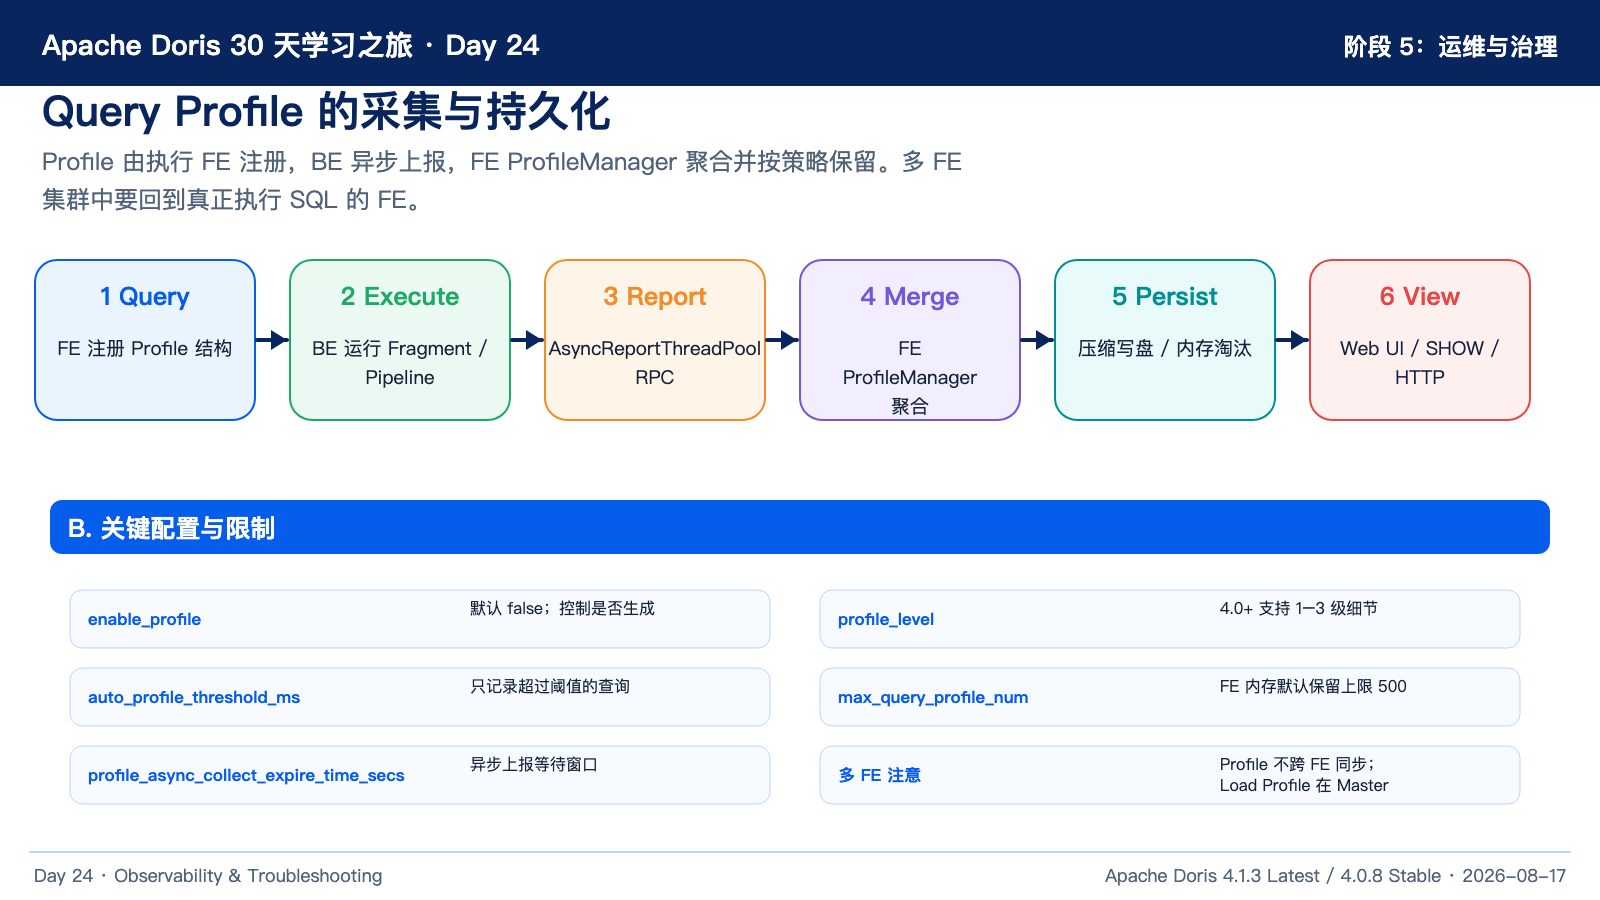The image size is (1600, 900).
Task: Select the 'B. 关键配置与限制' section header
Action: (800, 527)
